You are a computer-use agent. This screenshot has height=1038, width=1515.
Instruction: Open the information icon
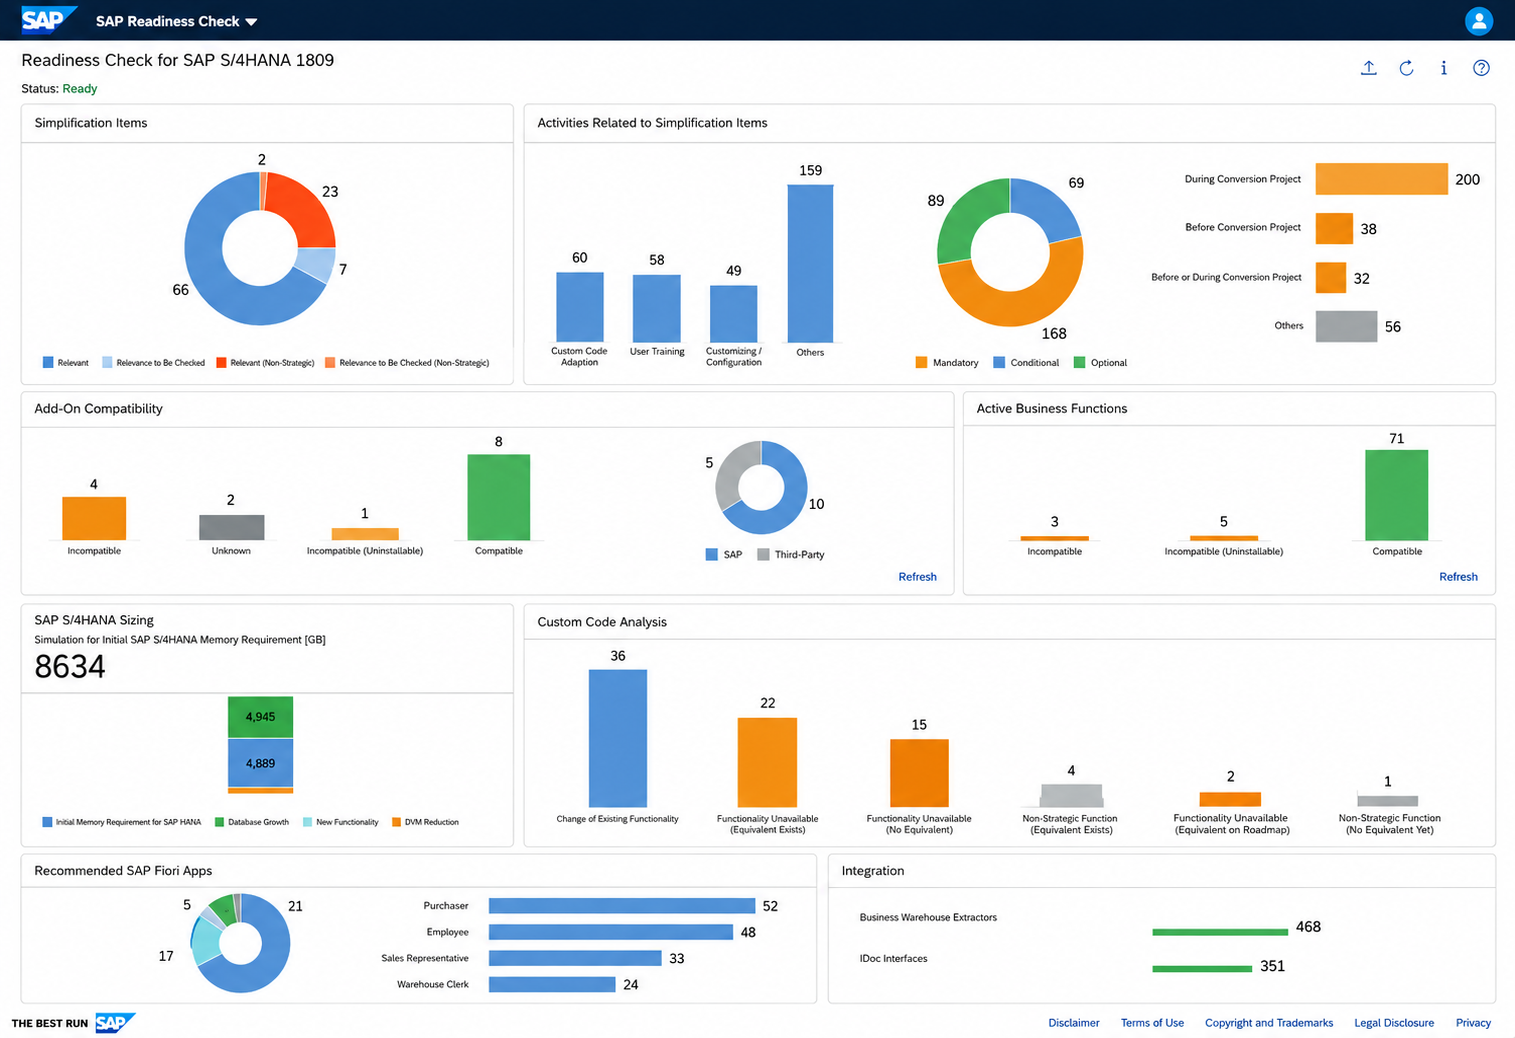(x=1443, y=68)
